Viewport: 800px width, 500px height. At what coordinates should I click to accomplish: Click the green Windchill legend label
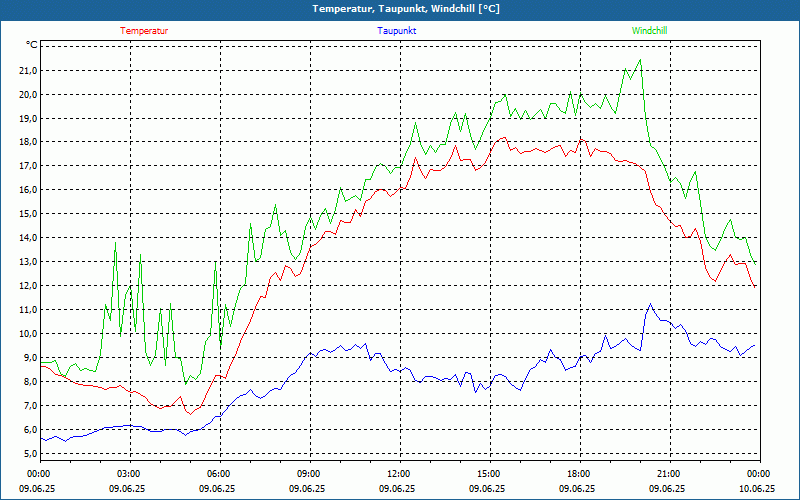click(649, 31)
